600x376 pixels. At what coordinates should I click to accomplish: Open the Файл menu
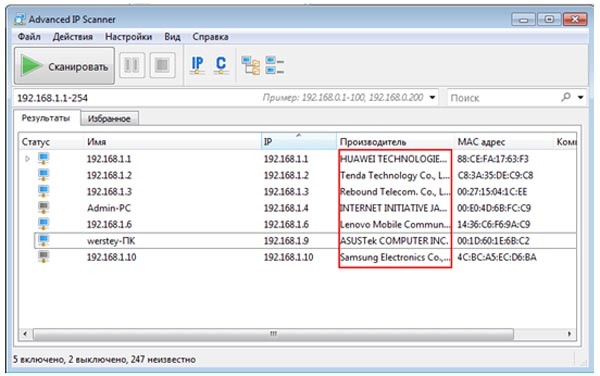[29, 37]
